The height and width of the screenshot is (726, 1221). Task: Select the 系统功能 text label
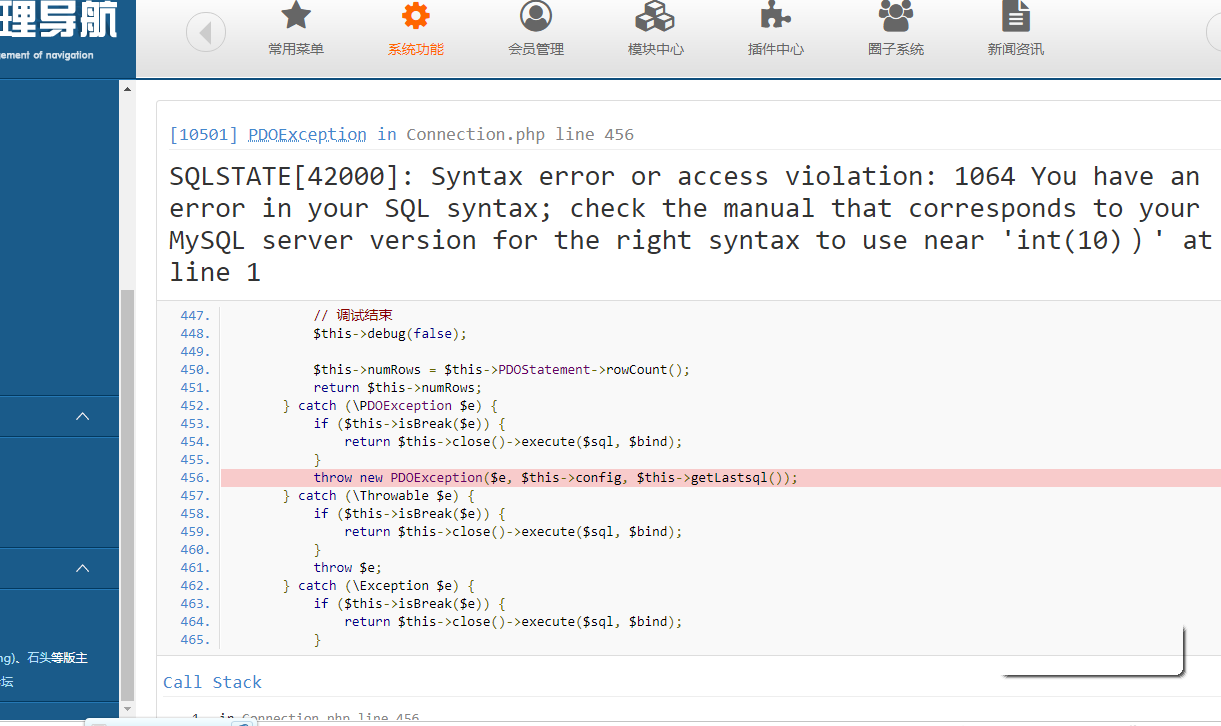(x=416, y=49)
